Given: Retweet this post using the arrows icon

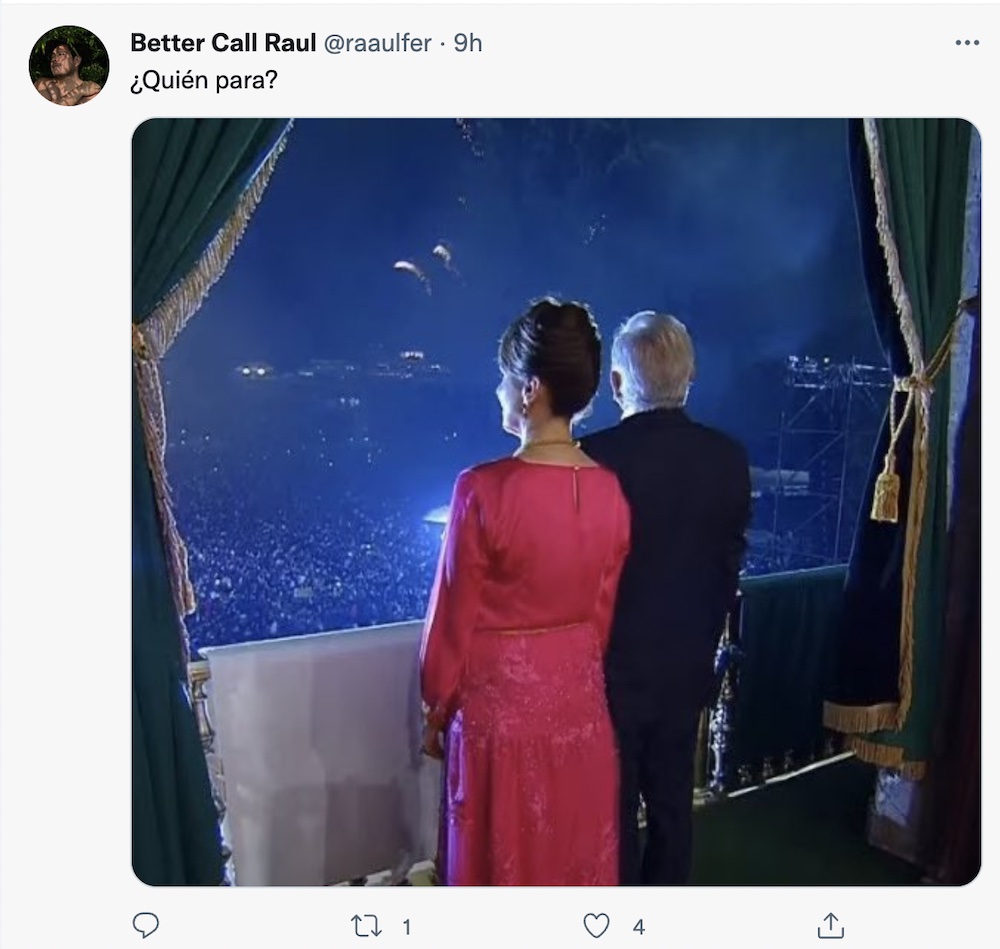Looking at the screenshot, I should coord(366,925).
